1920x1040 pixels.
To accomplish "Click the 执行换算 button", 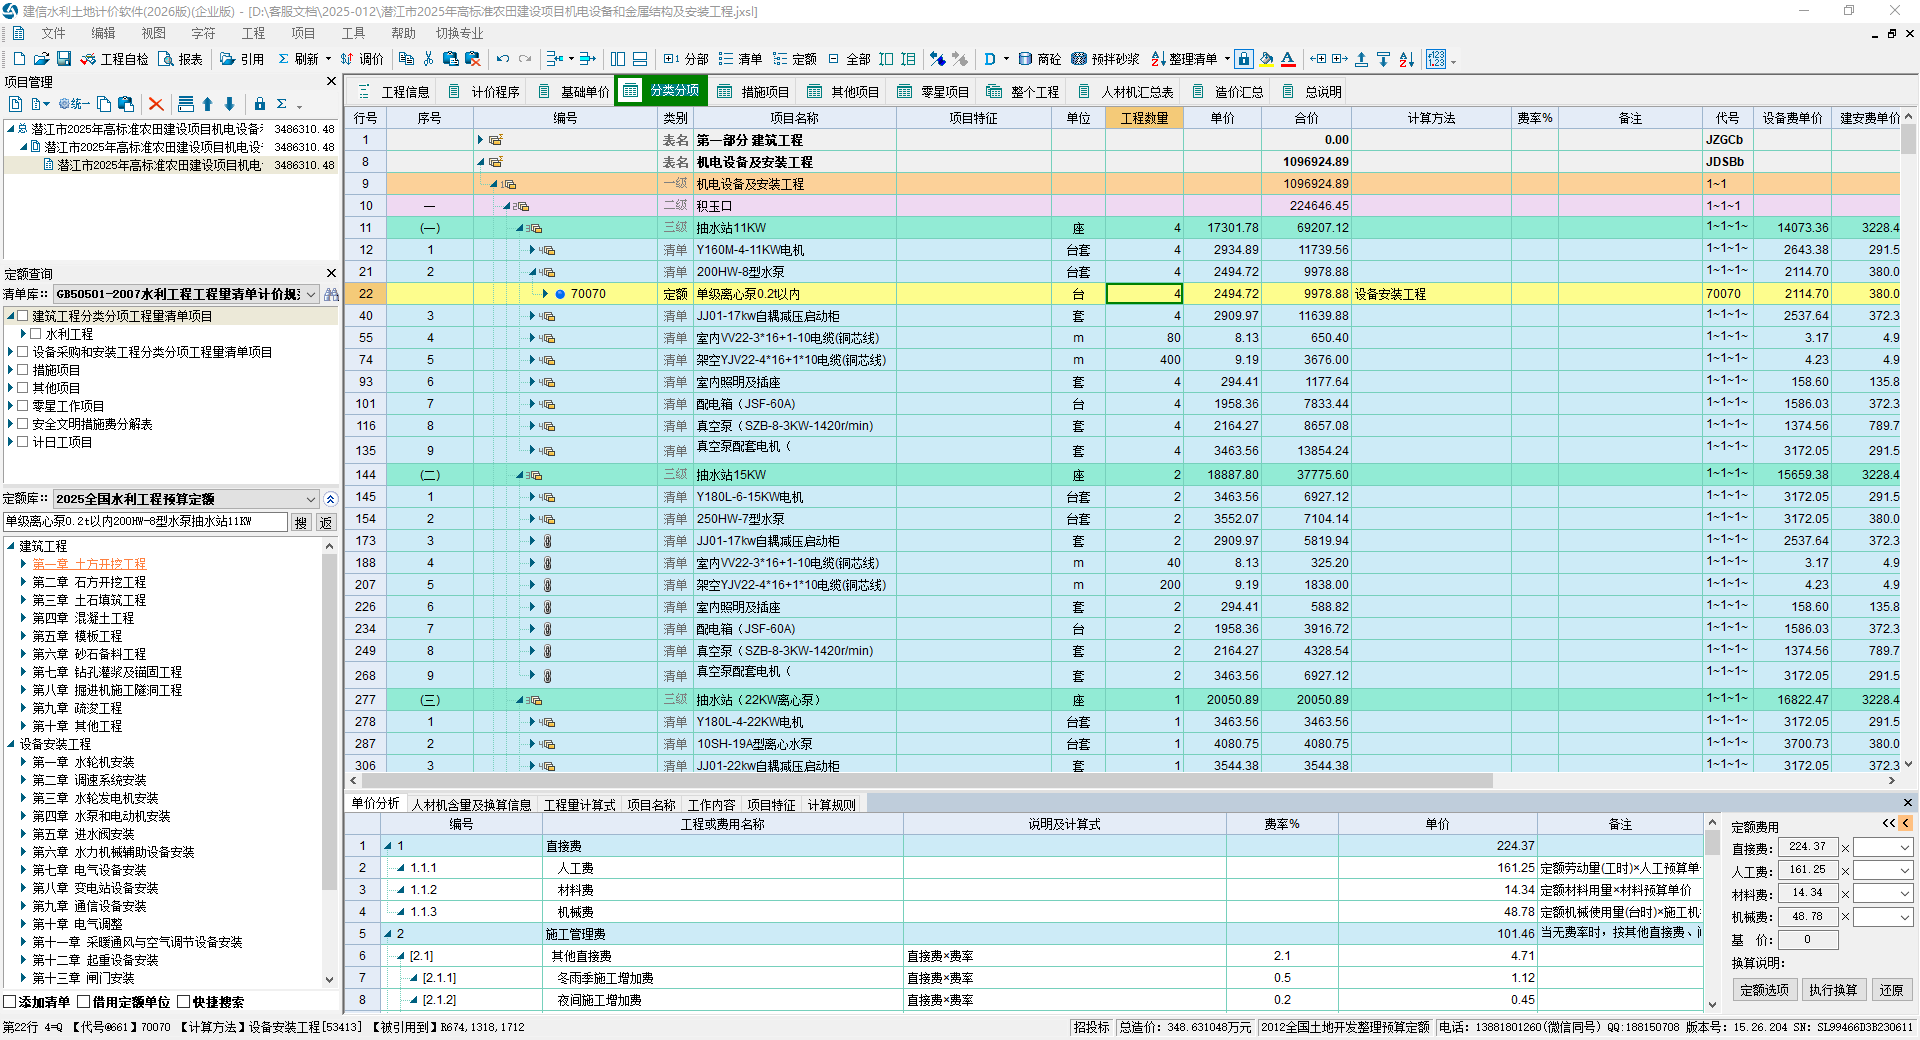I will coord(1833,990).
